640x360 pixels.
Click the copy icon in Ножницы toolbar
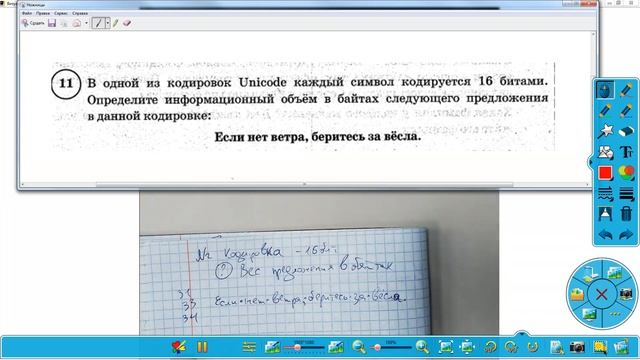64,23
